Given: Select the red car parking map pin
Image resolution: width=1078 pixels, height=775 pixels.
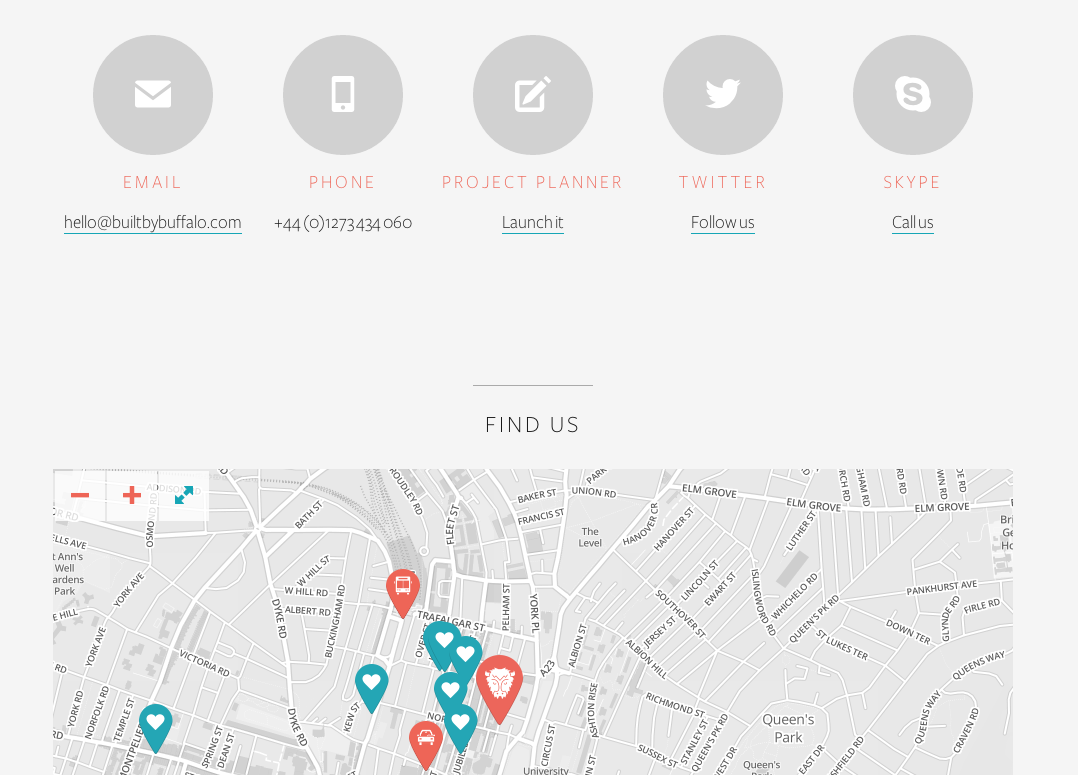Looking at the screenshot, I should [x=426, y=745].
